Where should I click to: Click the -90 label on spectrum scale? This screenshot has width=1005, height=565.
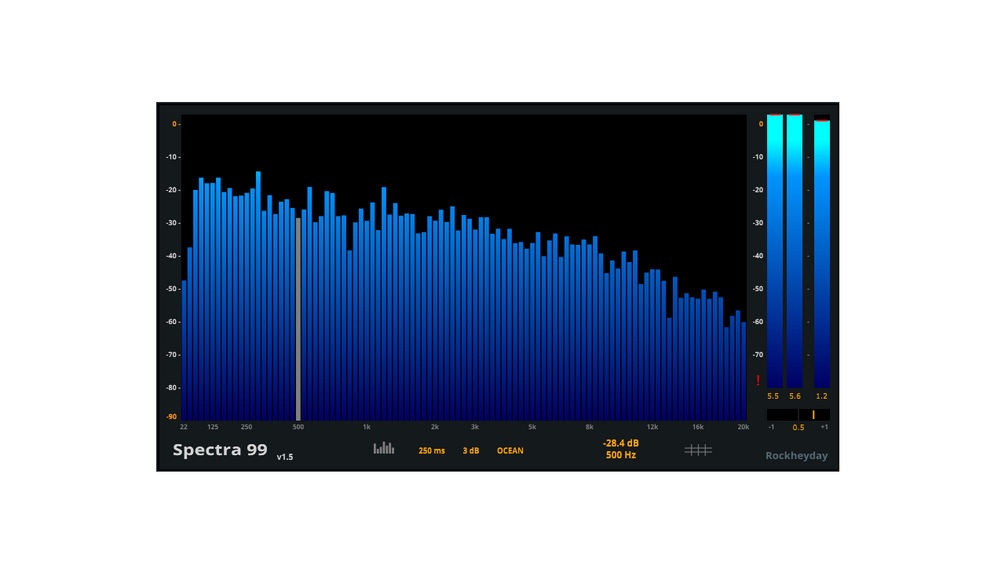[x=172, y=417]
